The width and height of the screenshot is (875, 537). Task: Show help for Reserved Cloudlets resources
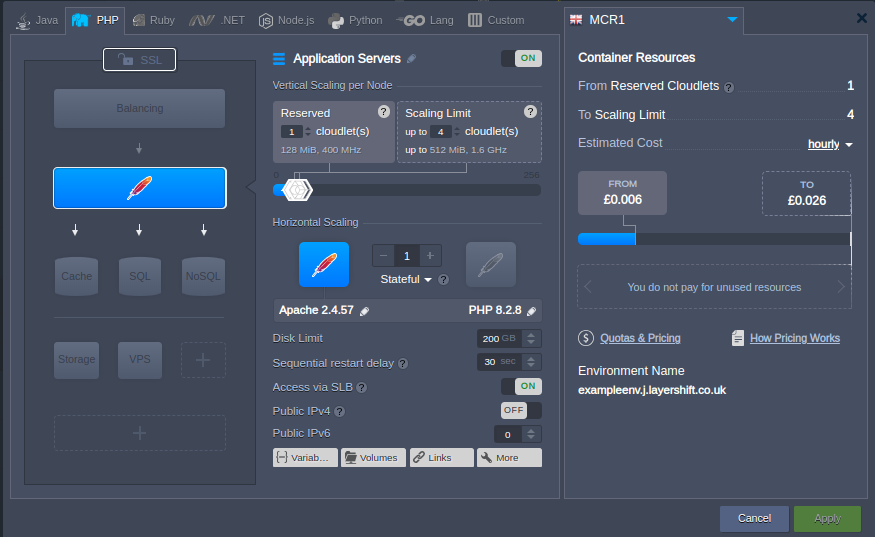[729, 87]
